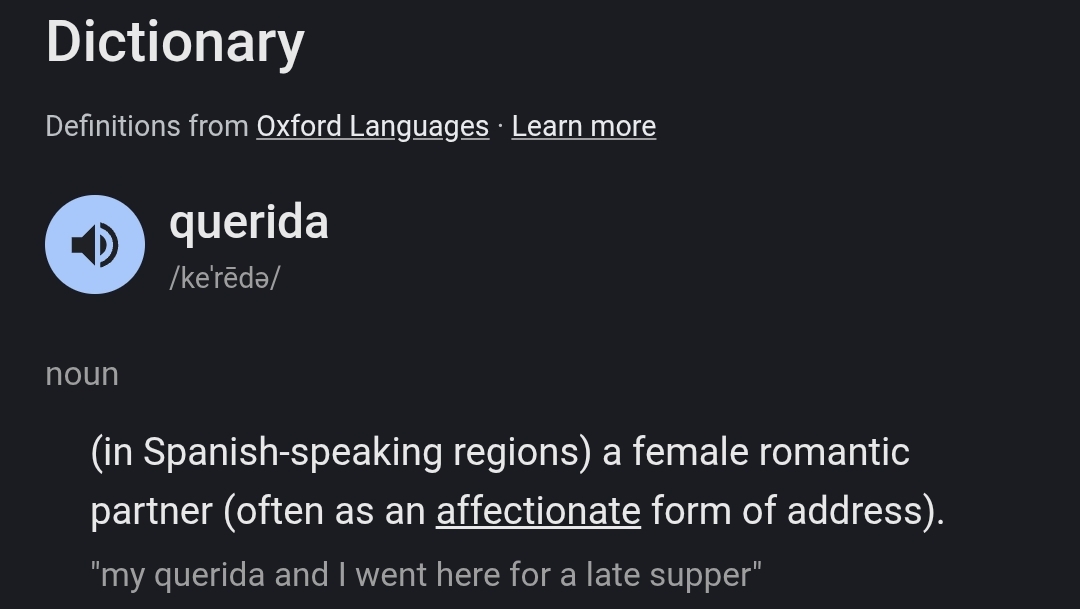1080x609 pixels.
Task: Click the word partner in the definition
Action: [x=151, y=511]
